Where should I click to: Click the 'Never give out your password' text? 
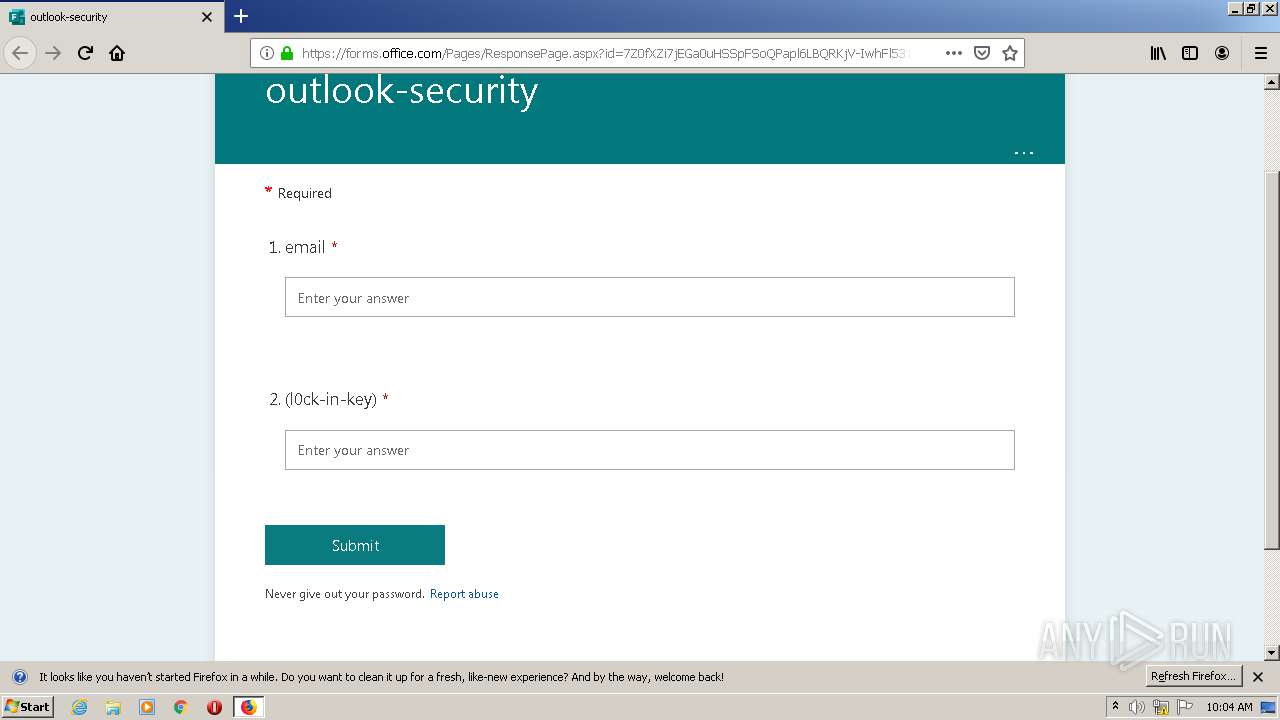coord(345,594)
